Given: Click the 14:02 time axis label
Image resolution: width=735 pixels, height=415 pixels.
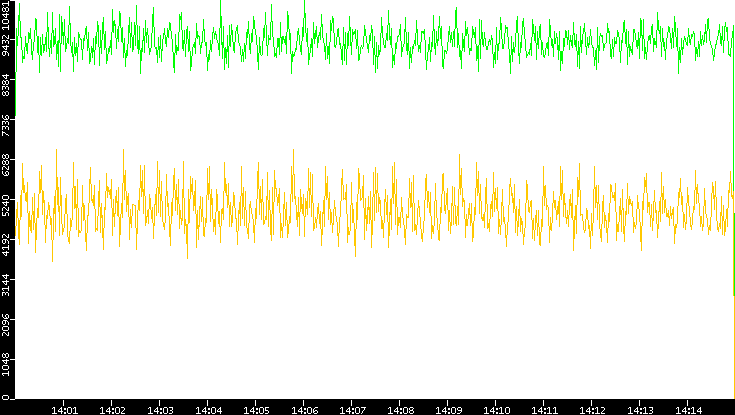Looking at the screenshot, I should (112, 411).
